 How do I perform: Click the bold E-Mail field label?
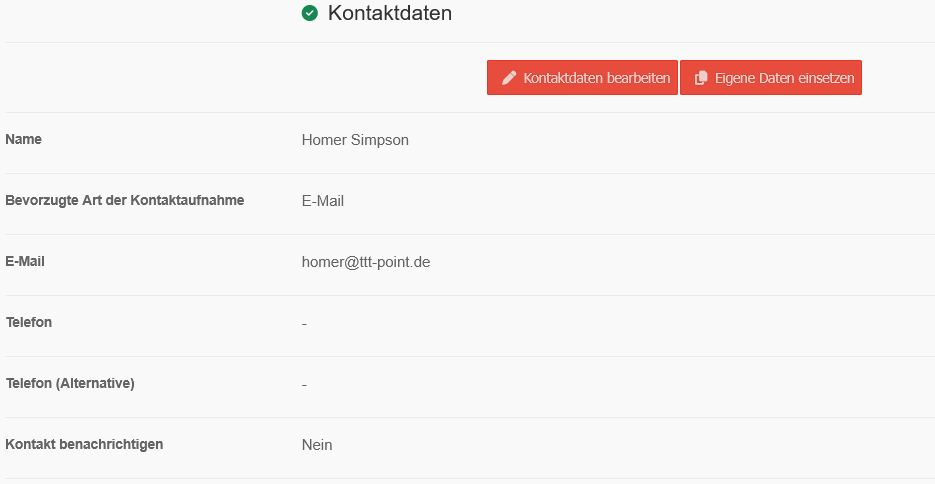point(25,261)
